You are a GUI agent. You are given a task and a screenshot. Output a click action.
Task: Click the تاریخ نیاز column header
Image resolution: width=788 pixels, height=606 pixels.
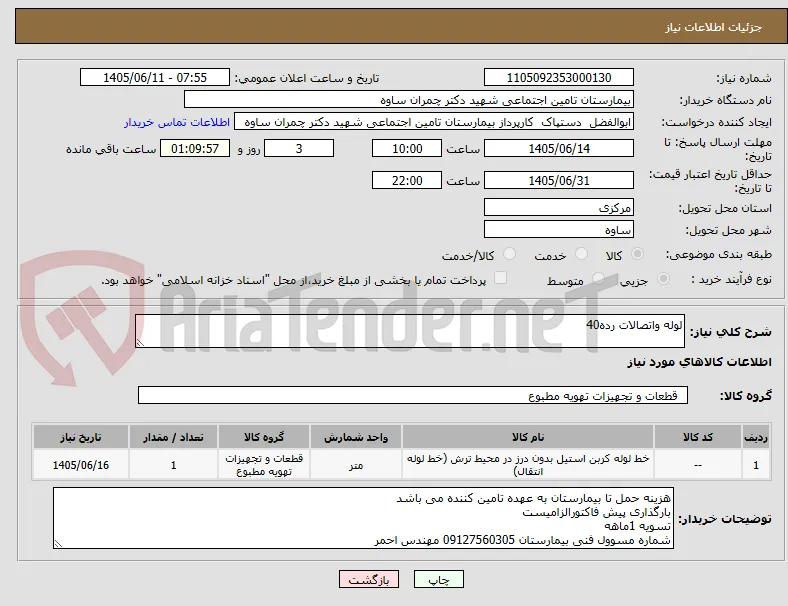pyautogui.click(x=81, y=437)
